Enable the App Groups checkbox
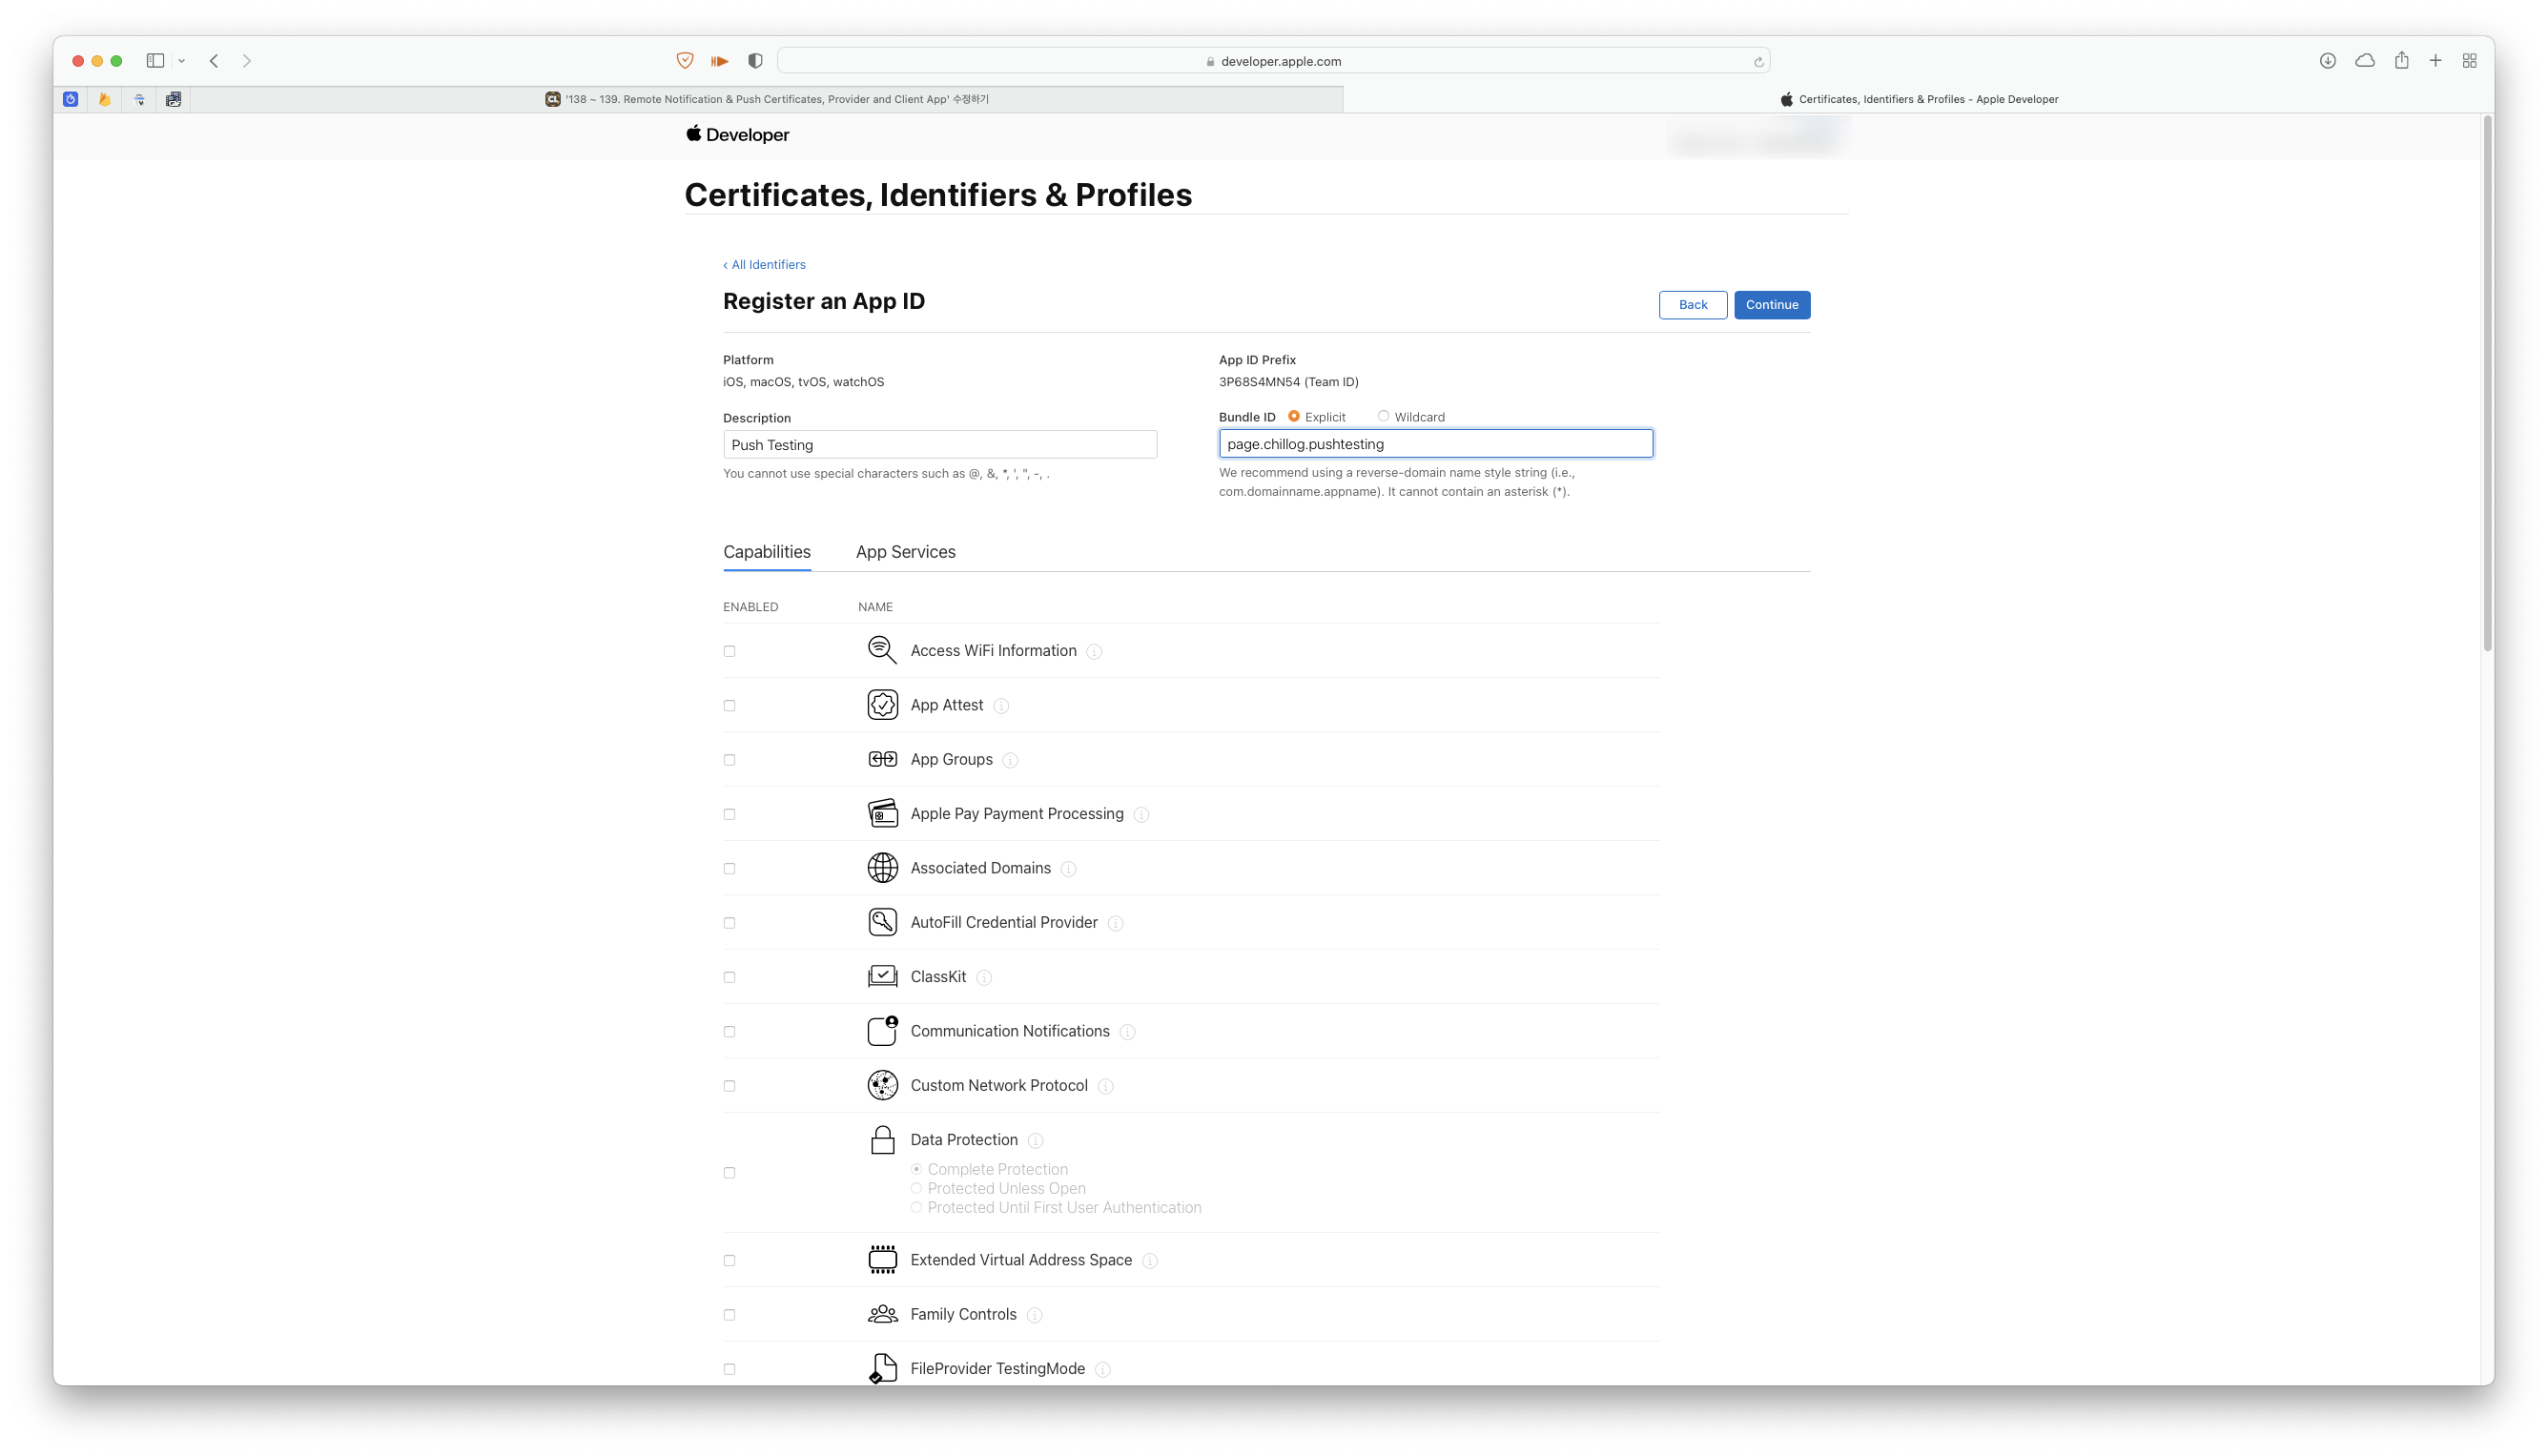 click(729, 760)
